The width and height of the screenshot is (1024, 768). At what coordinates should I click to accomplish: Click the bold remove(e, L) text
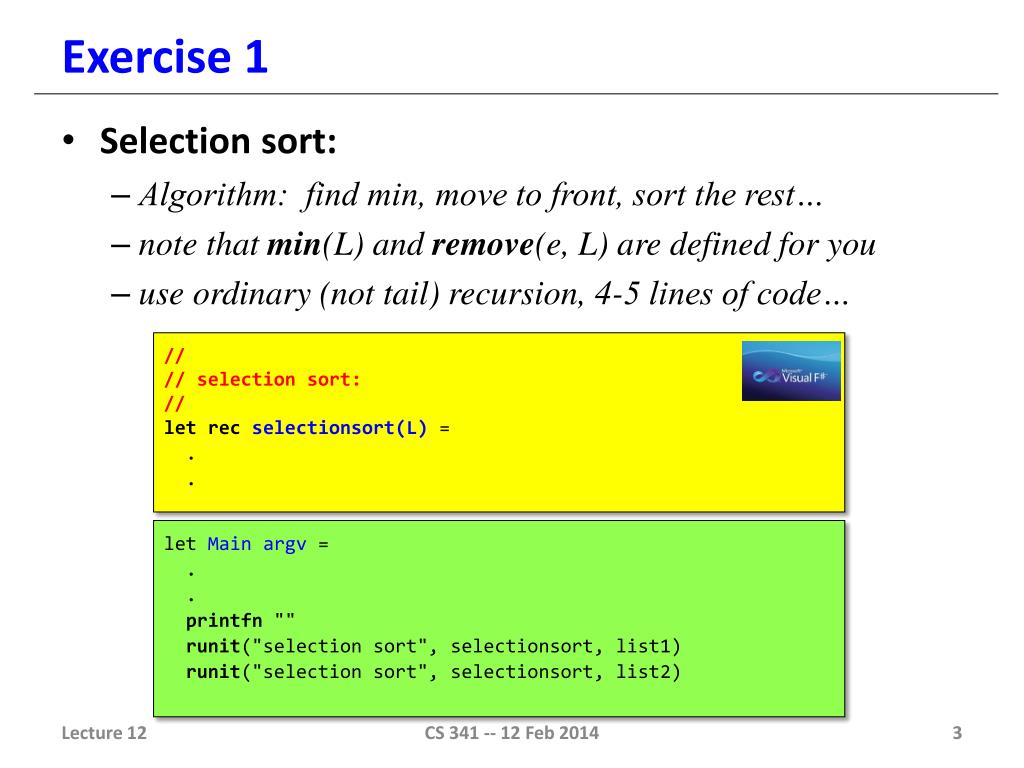pos(520,245)
